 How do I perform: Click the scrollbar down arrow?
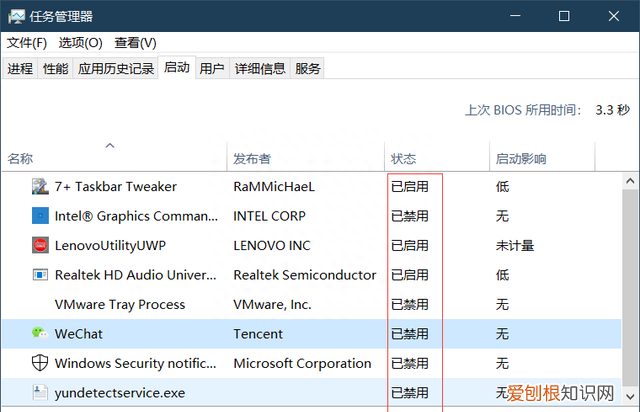tap(630, 396)
